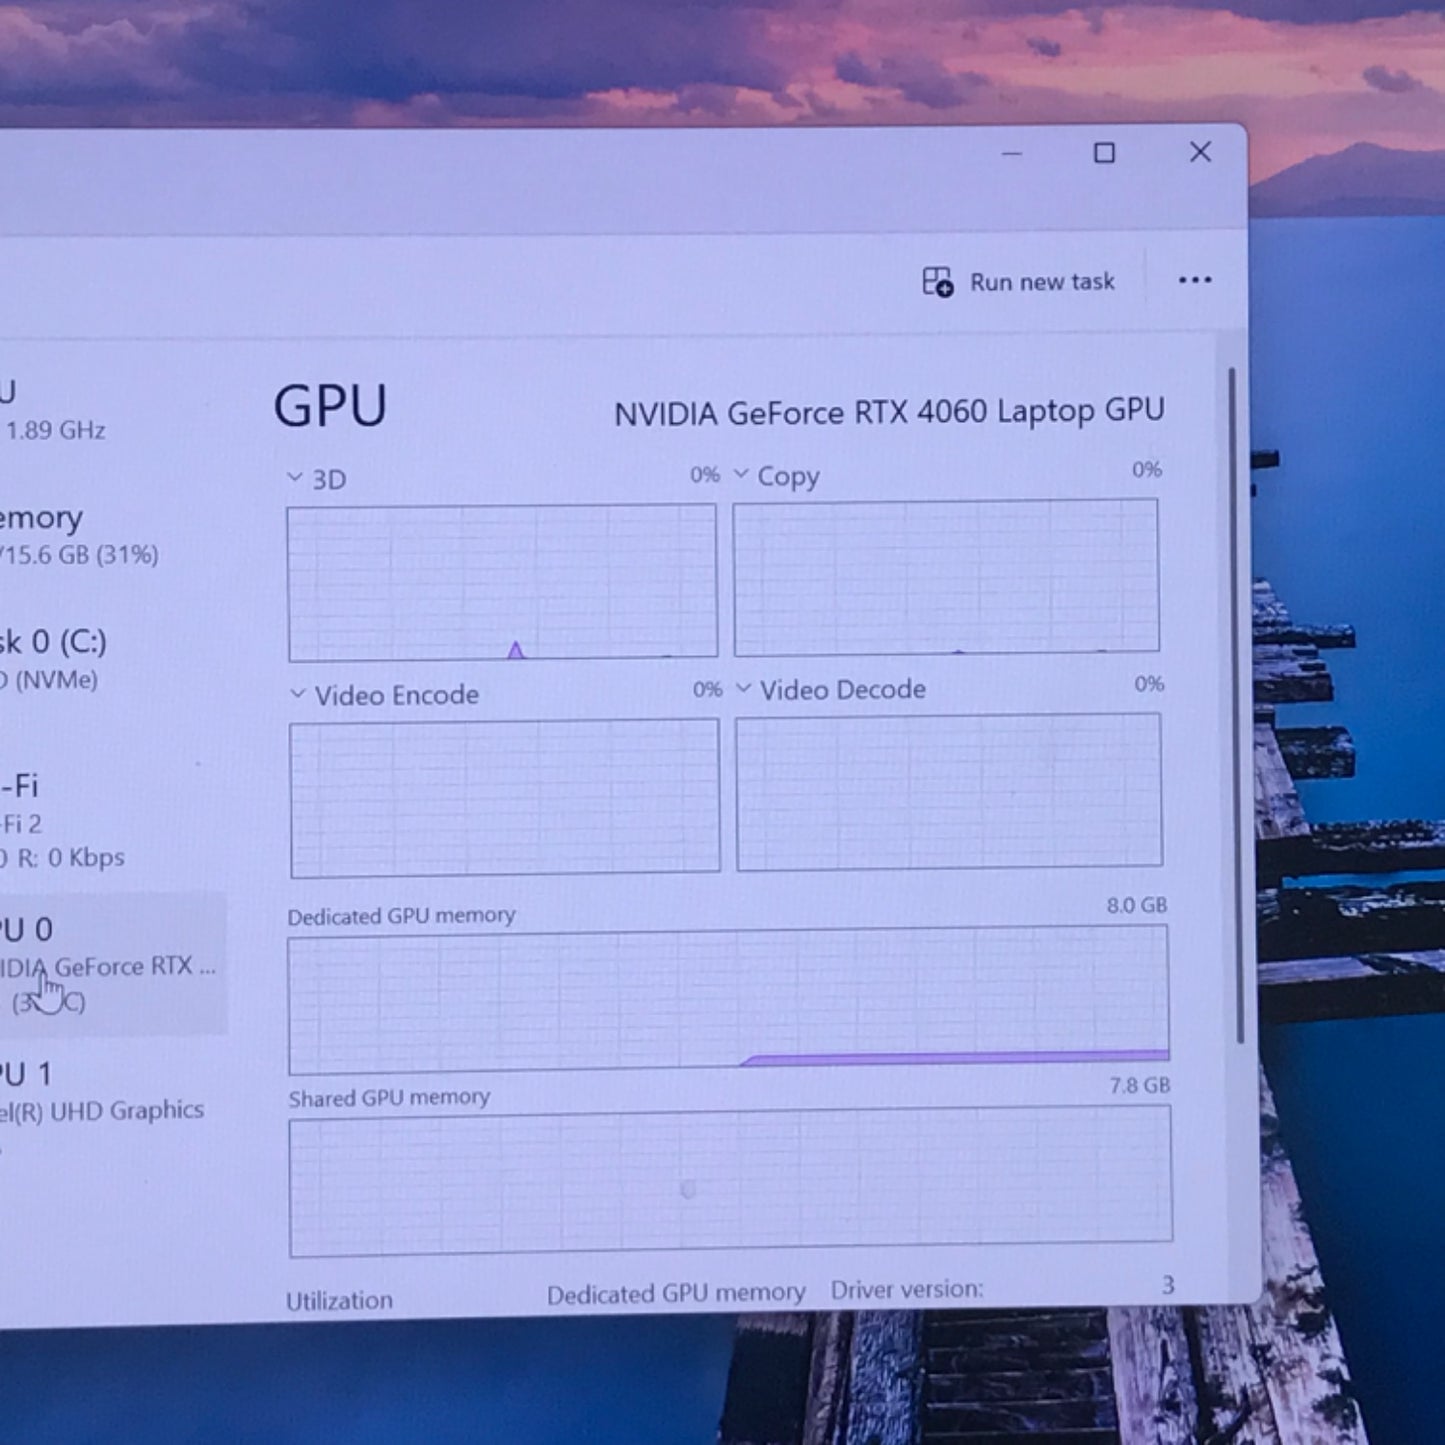1445x1445 pixels.
Task: Minimize the Task Manager window
Action: click(1011, 154)
